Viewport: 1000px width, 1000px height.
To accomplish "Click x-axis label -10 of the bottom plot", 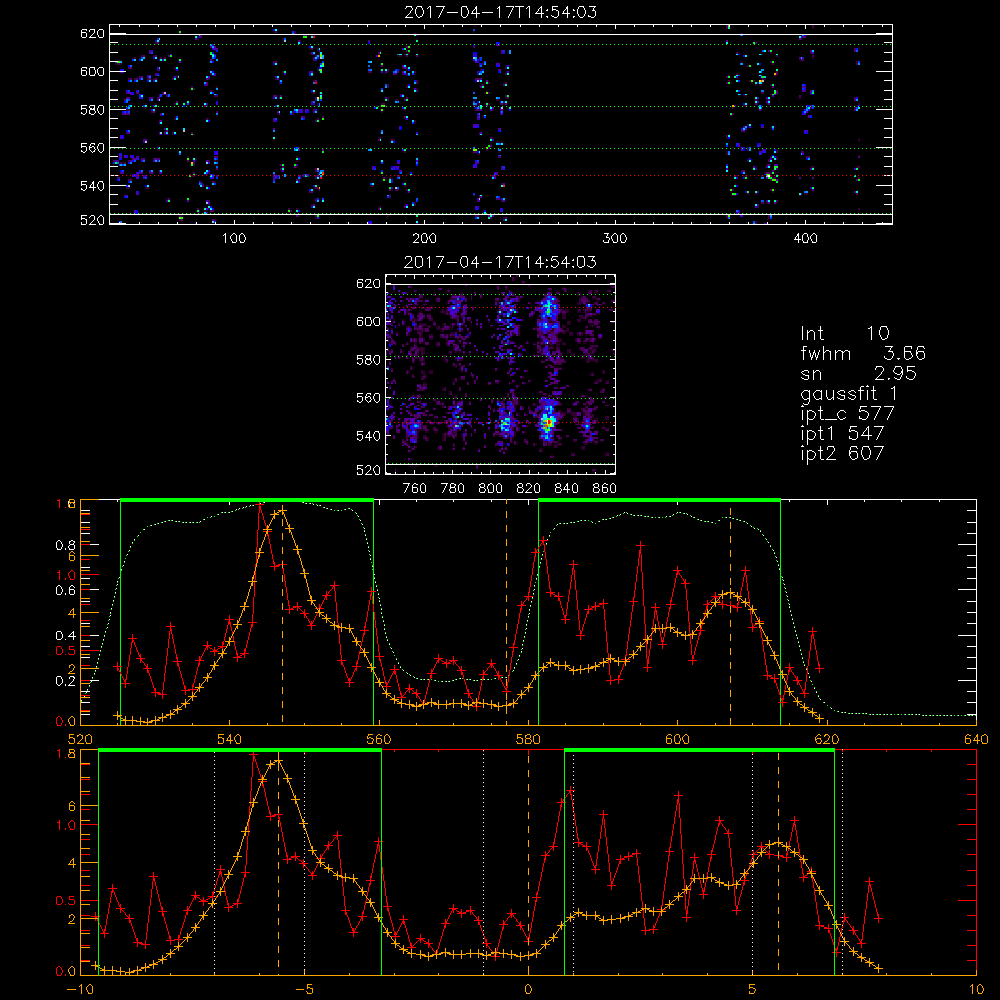I will pyautogui.click(x=80, y=990).
